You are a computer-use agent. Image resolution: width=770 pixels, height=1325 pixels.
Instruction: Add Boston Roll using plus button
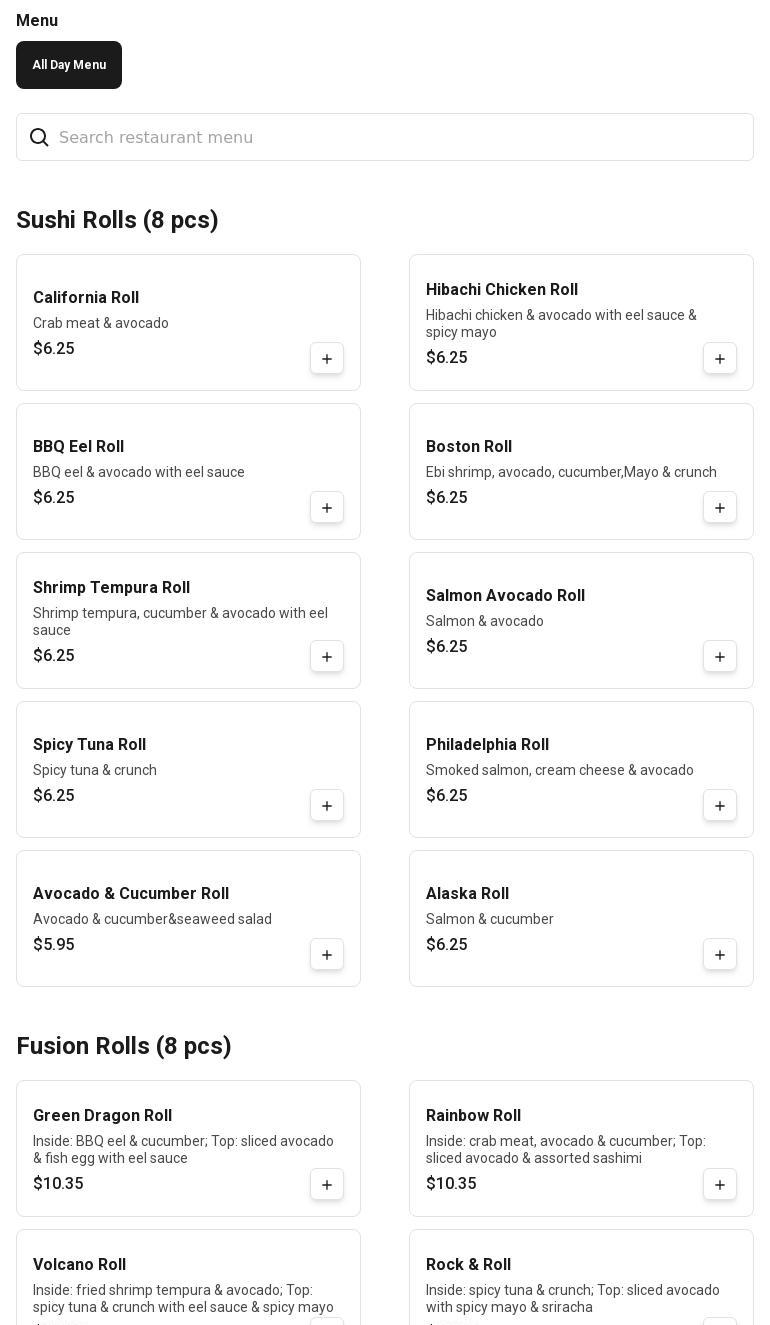720,508
